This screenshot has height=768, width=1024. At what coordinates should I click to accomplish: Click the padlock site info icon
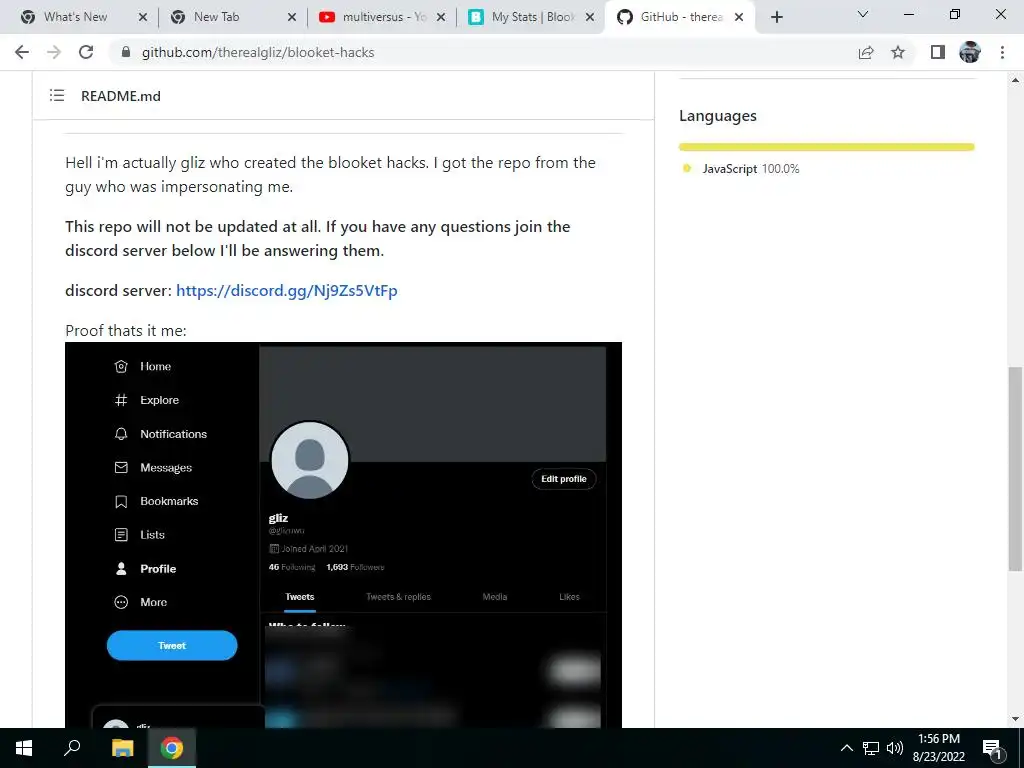click(126, 52)
